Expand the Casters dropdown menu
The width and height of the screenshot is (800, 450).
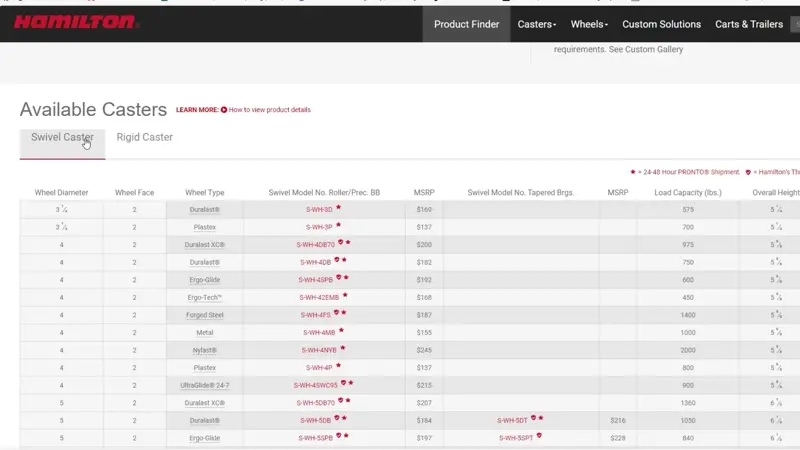click(x=537, y=24)
